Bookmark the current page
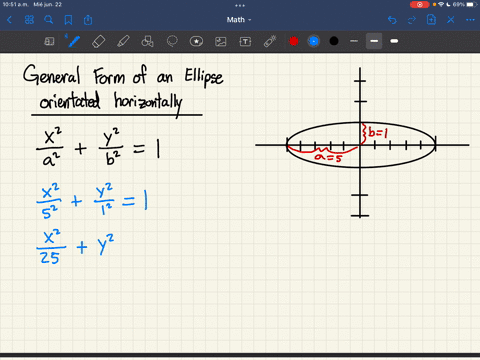 click(68, 20)
